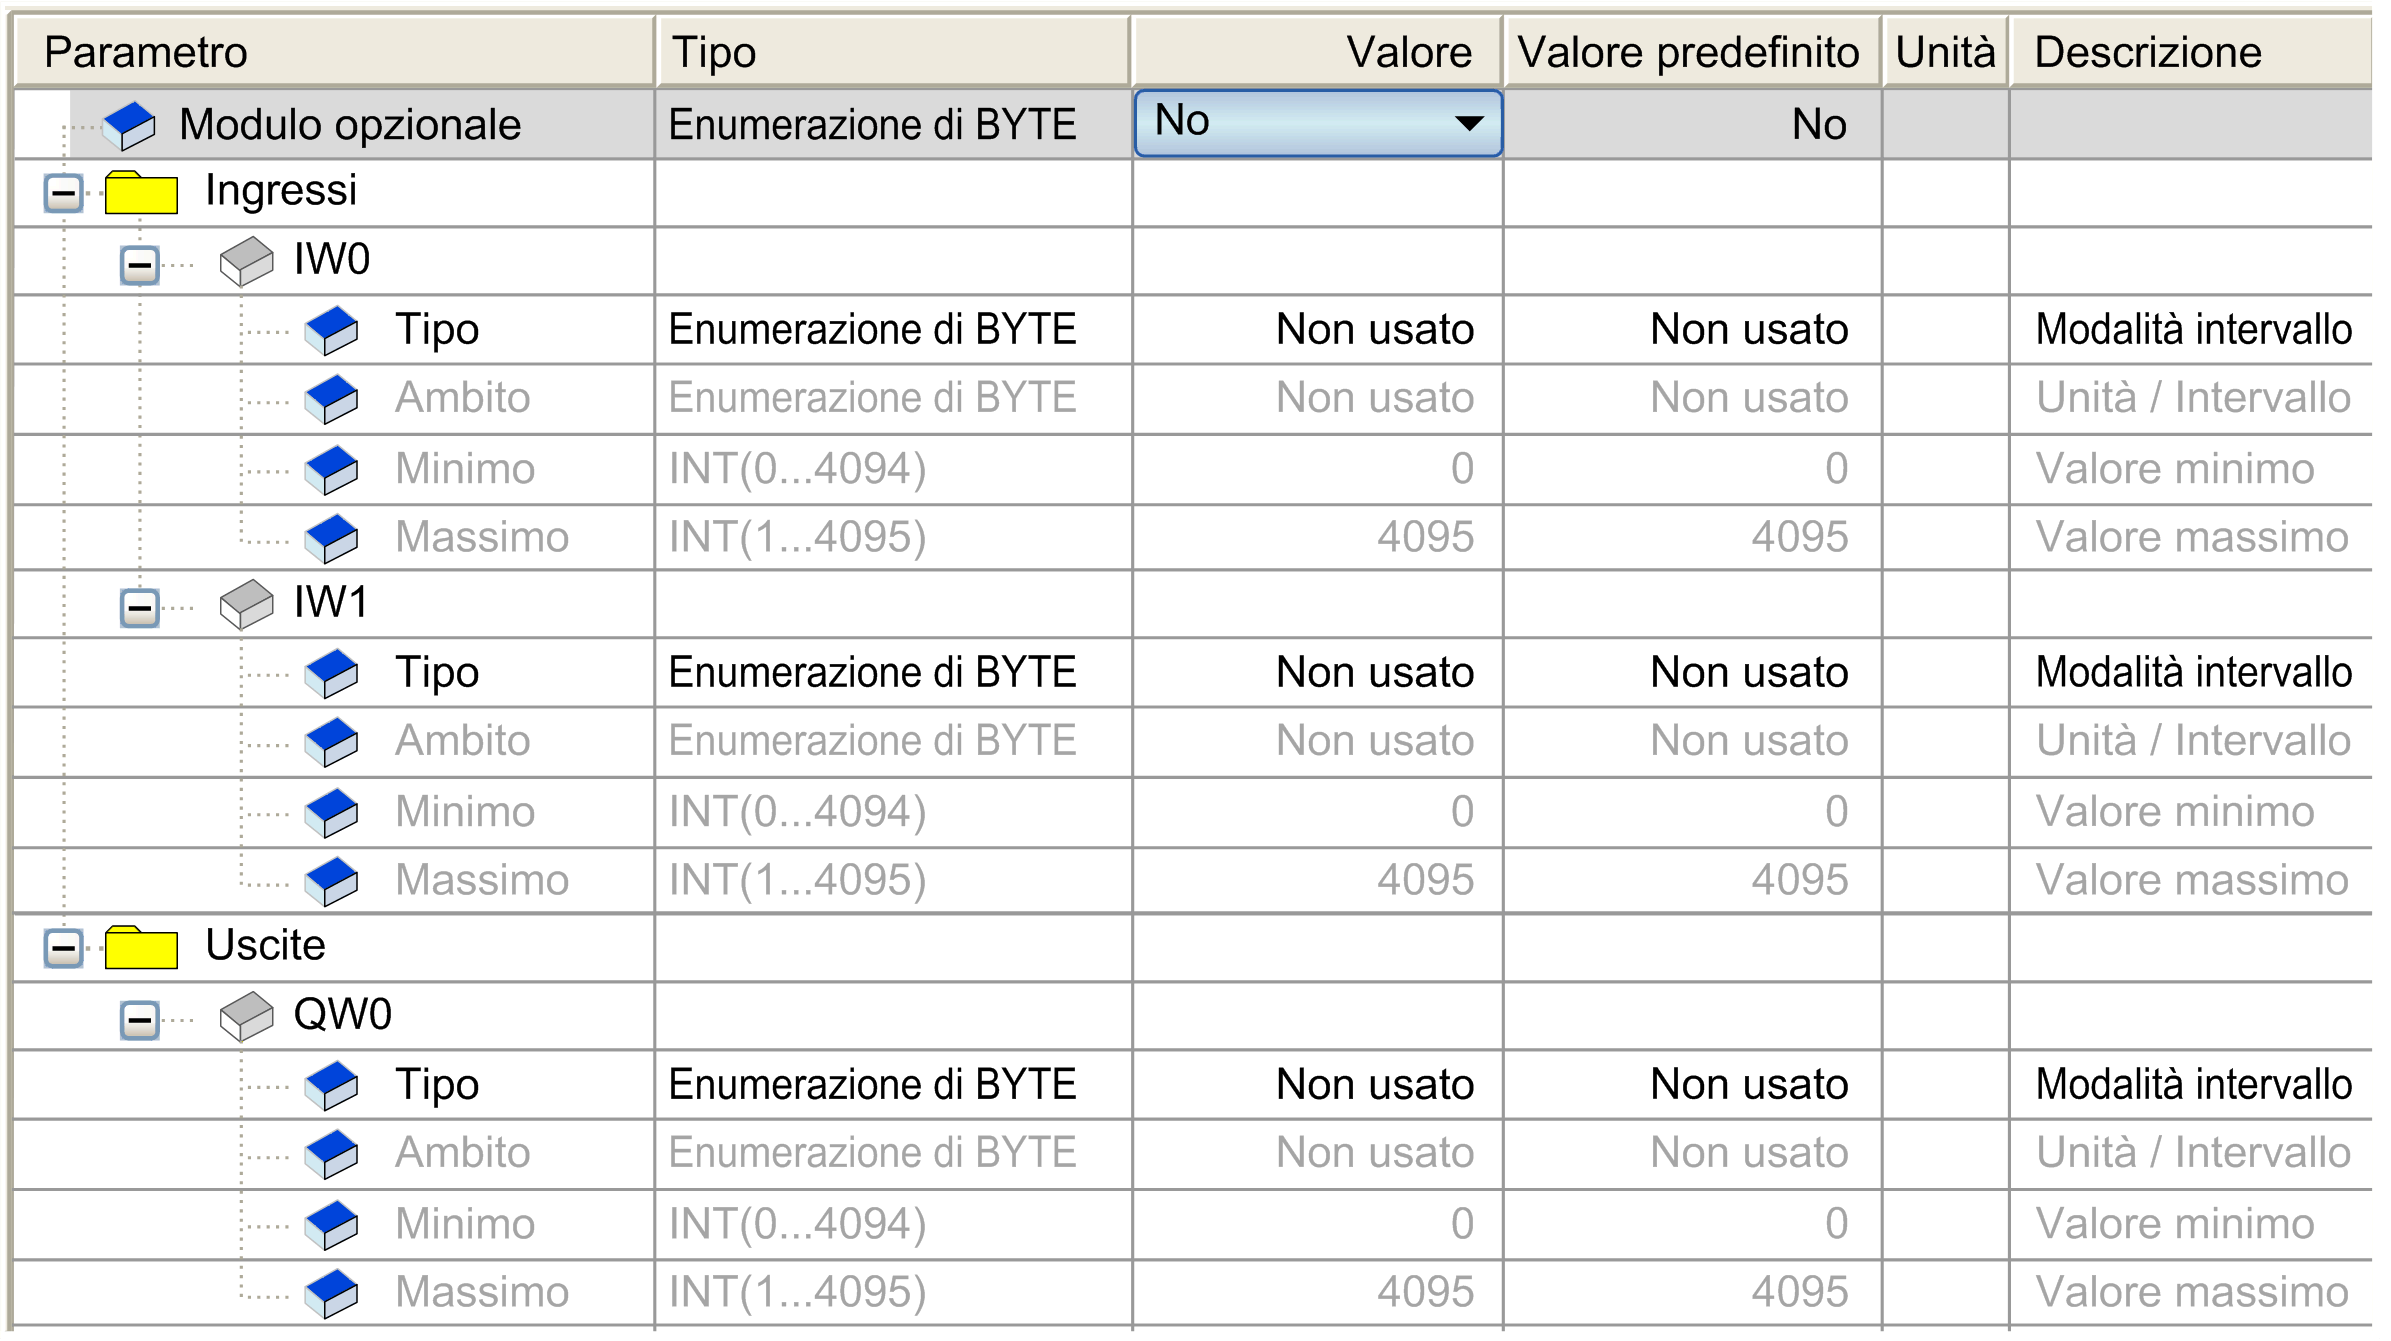Collapse the IW1 tree node
The image size is (2391, 1341).
[x=140, y=607]
